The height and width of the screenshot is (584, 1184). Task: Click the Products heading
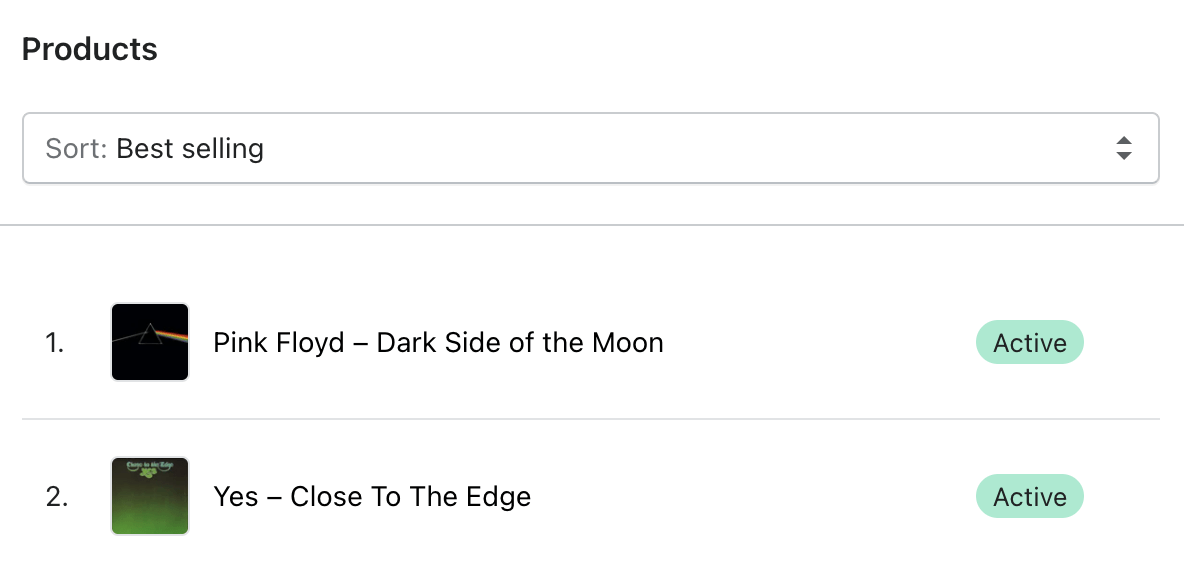90,49
